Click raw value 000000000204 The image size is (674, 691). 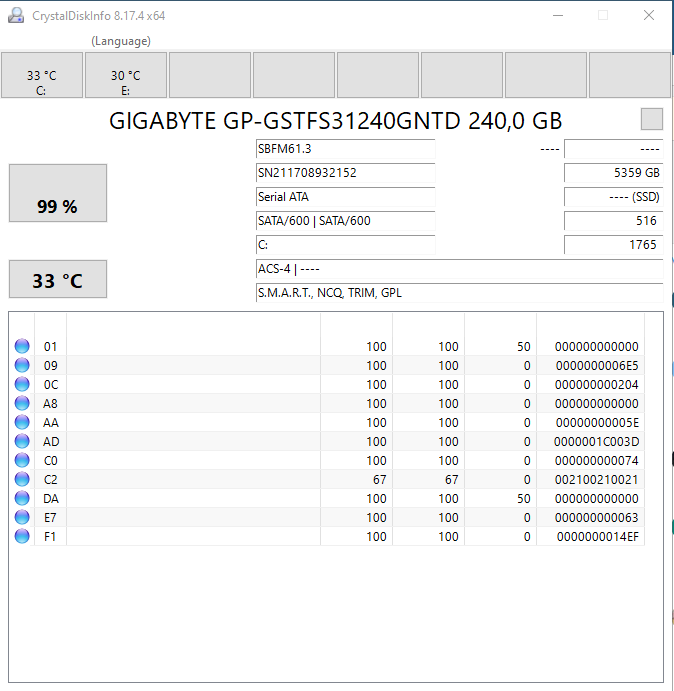596,385
